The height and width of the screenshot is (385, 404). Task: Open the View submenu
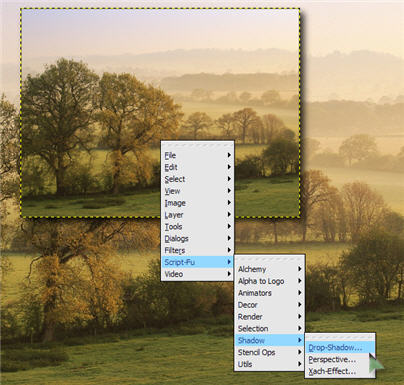click(197, 191)
